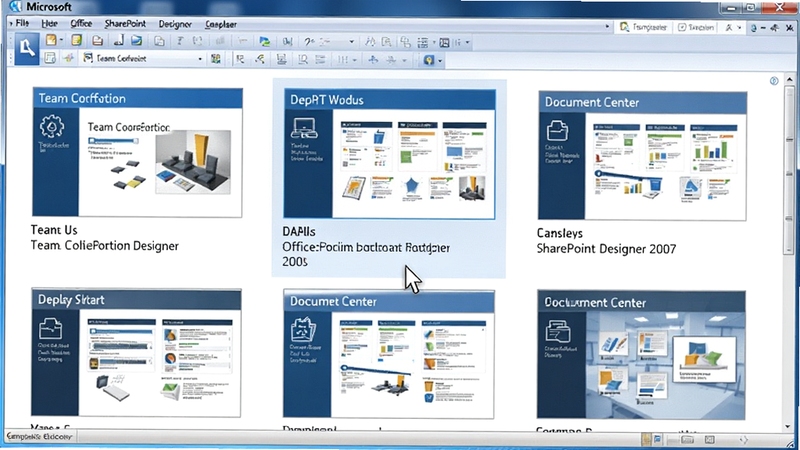Click the table grid toolbar icon
This screenshot has height=450, width=800.
[x=444, y=43]
